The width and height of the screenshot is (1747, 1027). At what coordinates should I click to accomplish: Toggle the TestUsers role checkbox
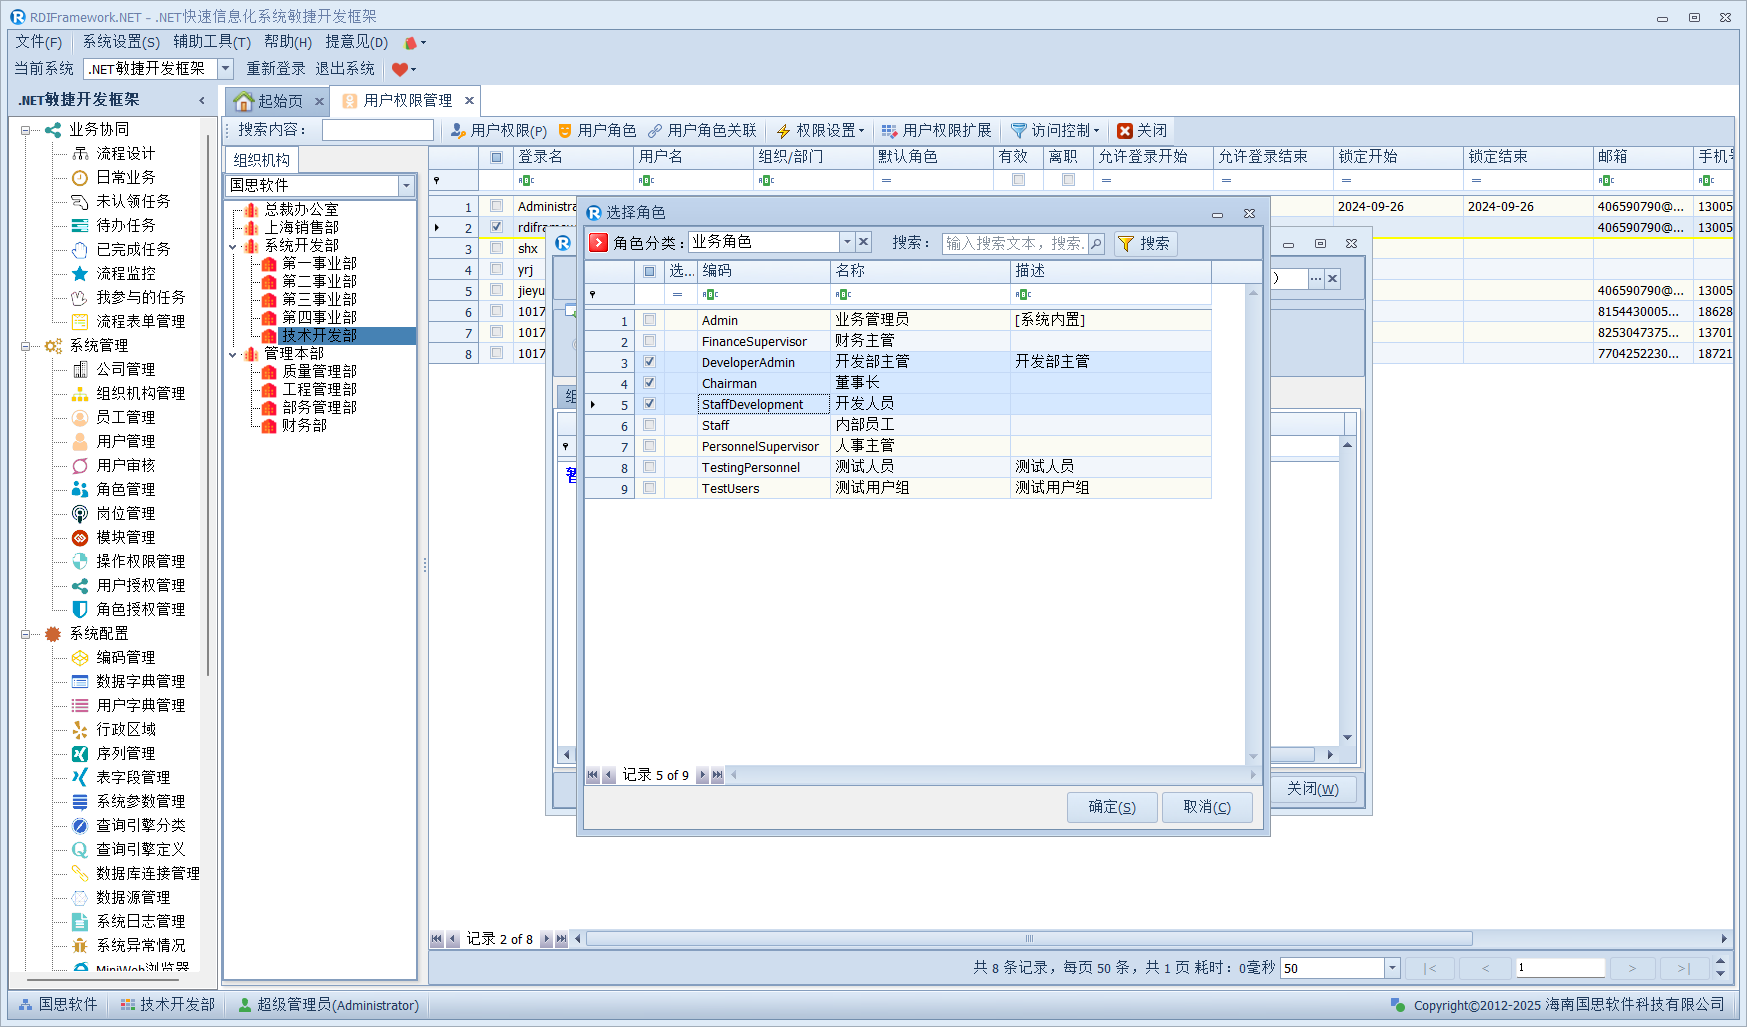[x=650, y=488]
